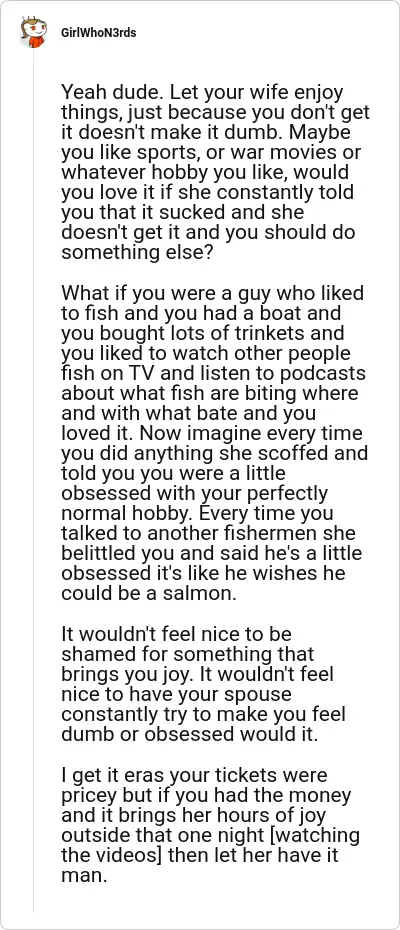Click the paragraph starting "It wouldn't feel nice"
Image resolution: width=400 pixels, height=930 pixels.
pos(205,684)
